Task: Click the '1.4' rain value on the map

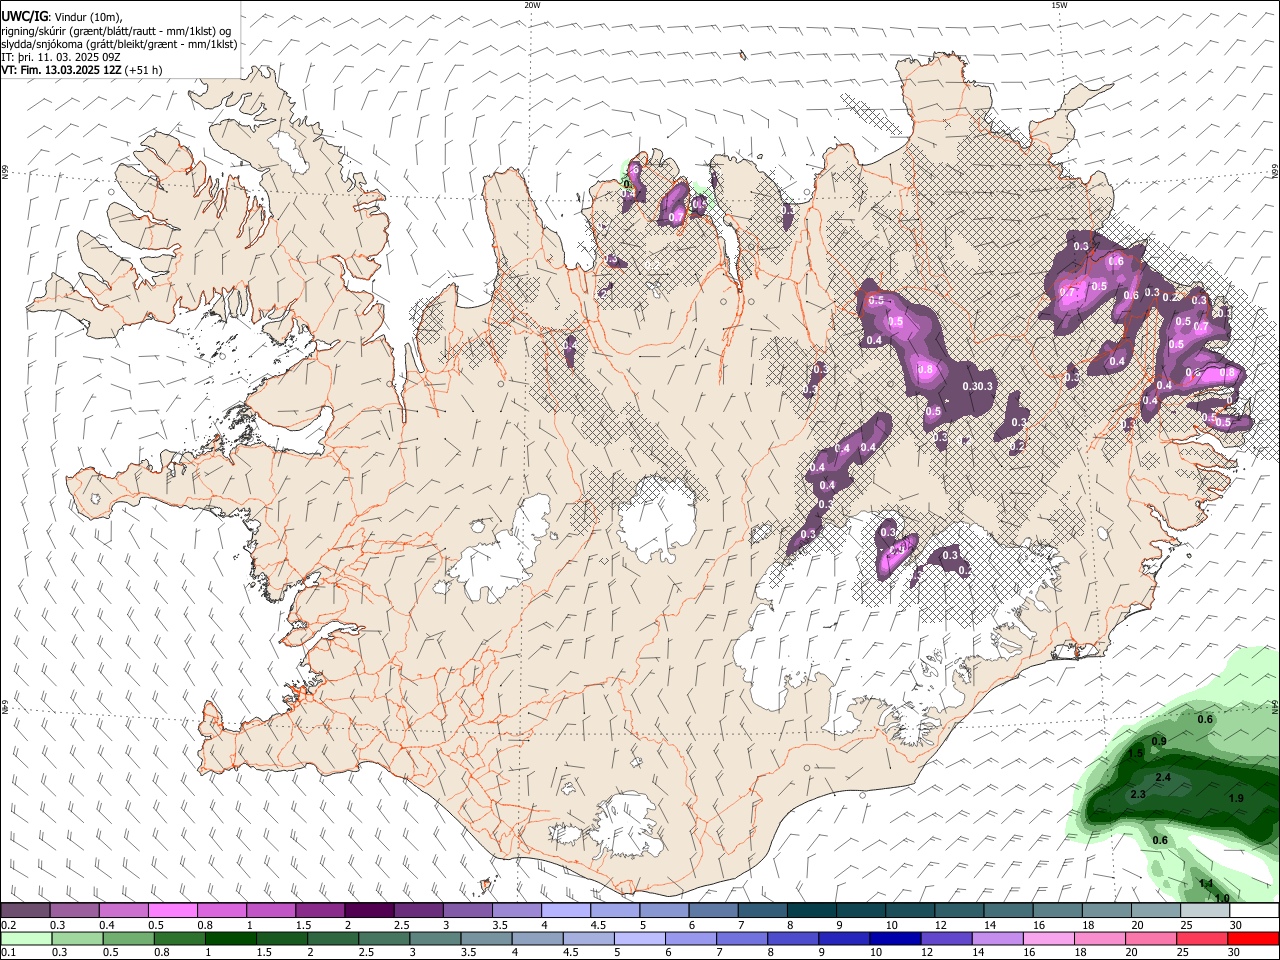Action: click(1206, 884)
